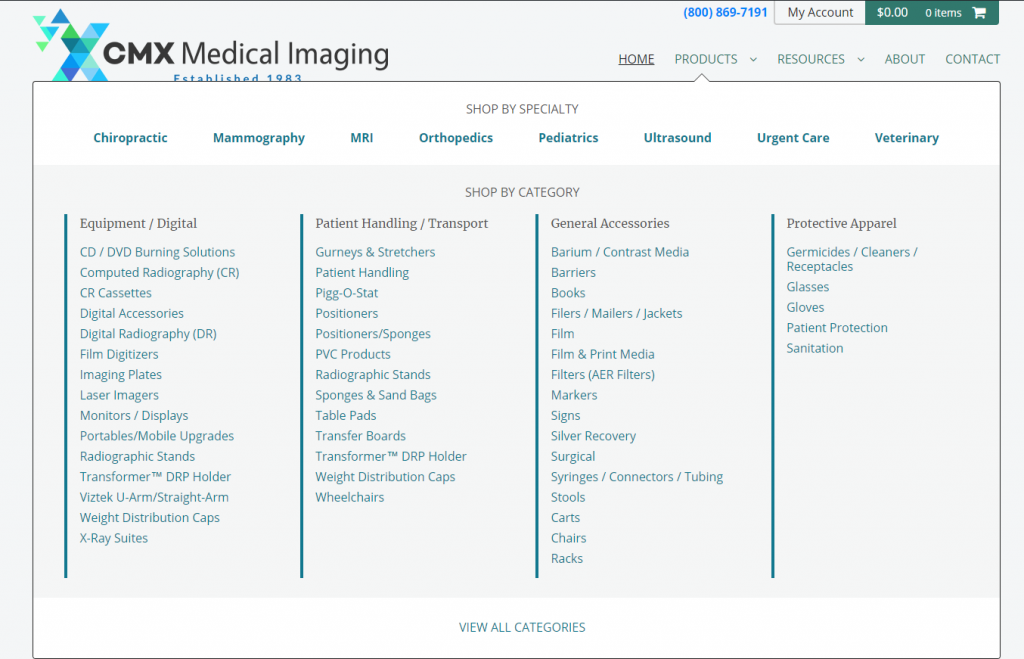Call the (800) 869-7191 phone link

tap(725, 12)
